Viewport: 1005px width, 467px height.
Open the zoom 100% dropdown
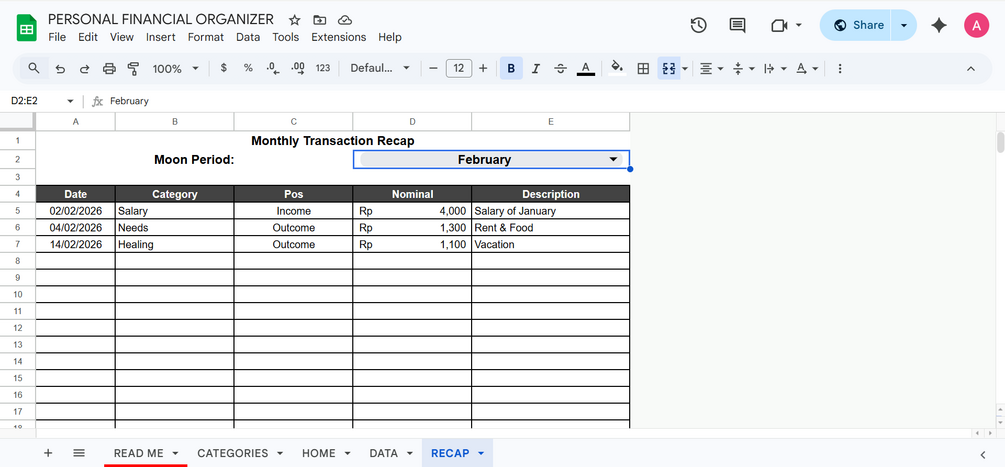click(175, 69)
